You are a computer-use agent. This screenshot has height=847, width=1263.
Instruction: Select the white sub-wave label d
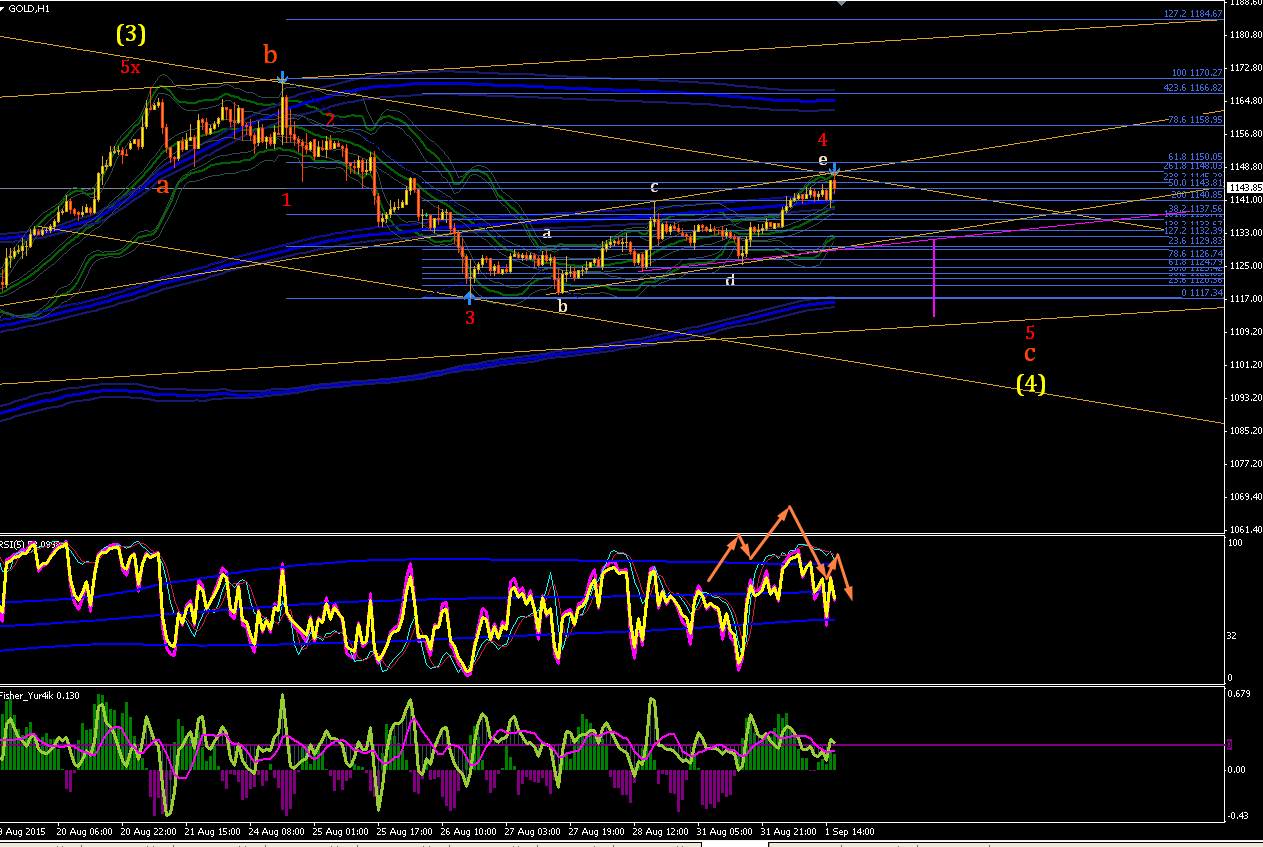click(730, 280)
